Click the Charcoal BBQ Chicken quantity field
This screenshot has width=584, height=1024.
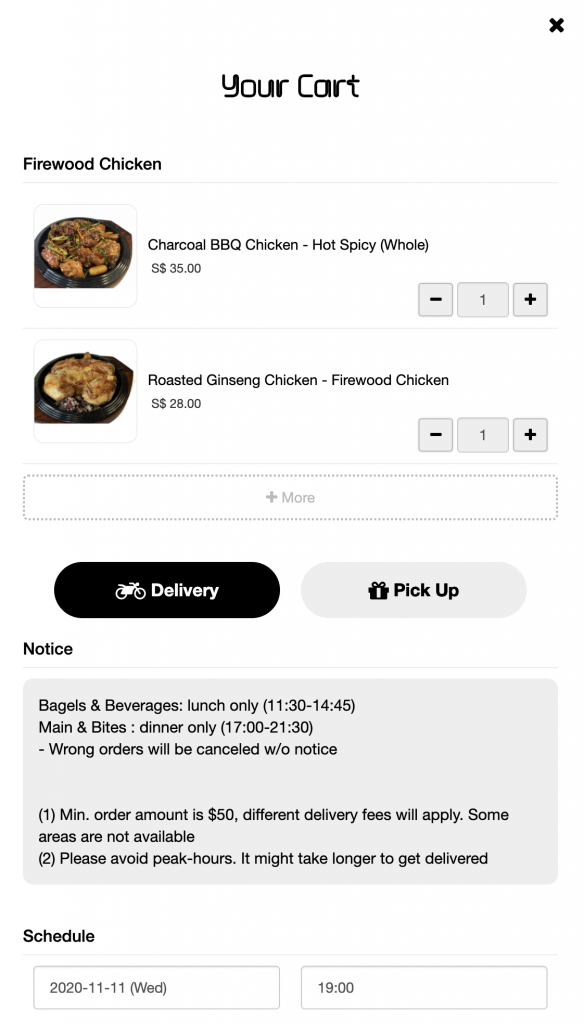(483, 300)
